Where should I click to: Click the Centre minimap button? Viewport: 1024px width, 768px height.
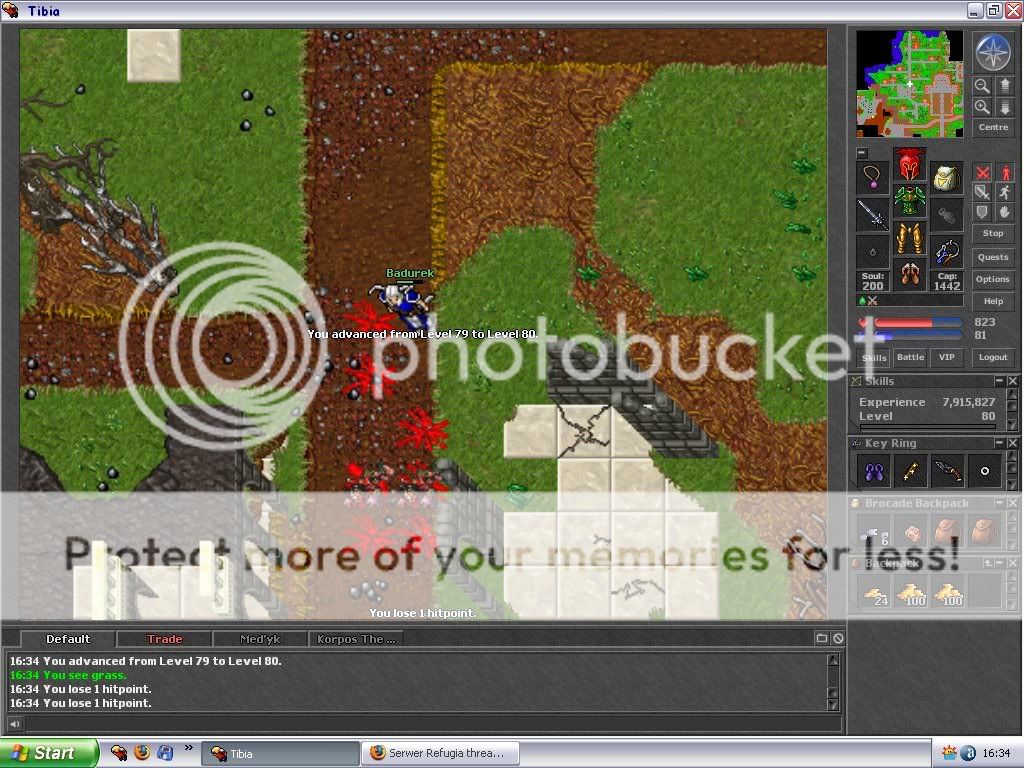(993, 127)
